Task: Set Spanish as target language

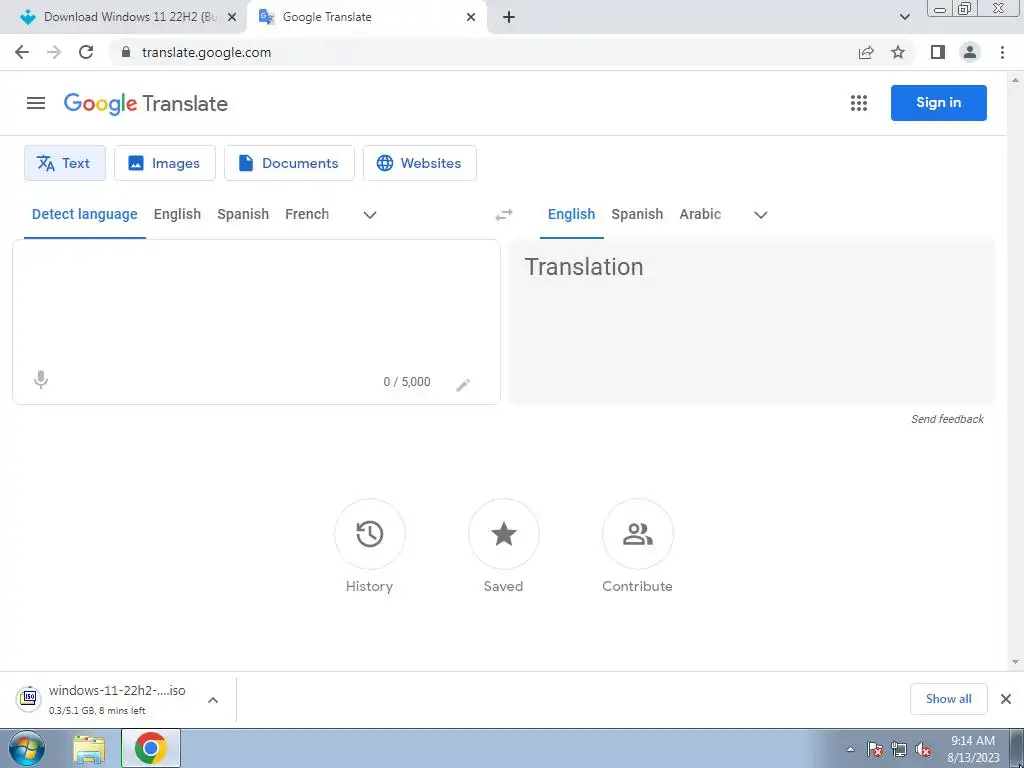Action: 637,214
